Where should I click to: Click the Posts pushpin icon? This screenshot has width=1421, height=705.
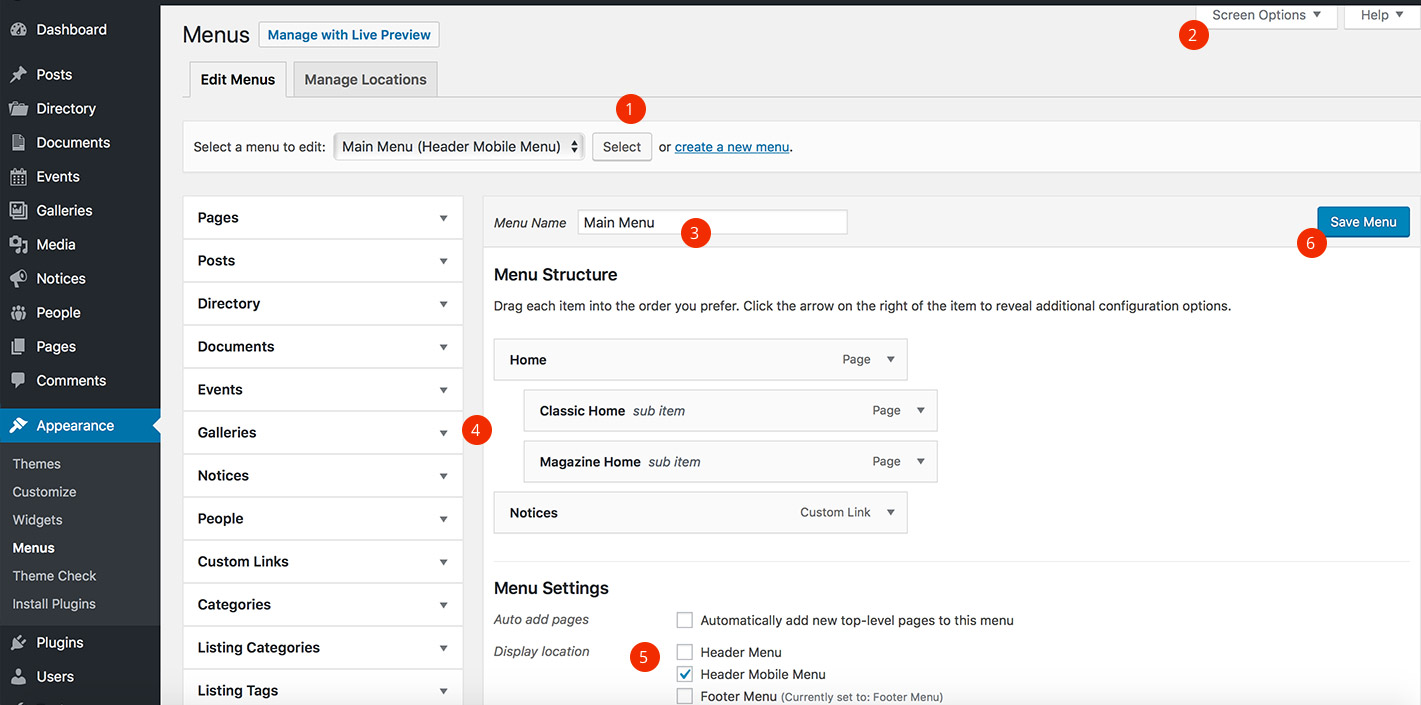18,75
